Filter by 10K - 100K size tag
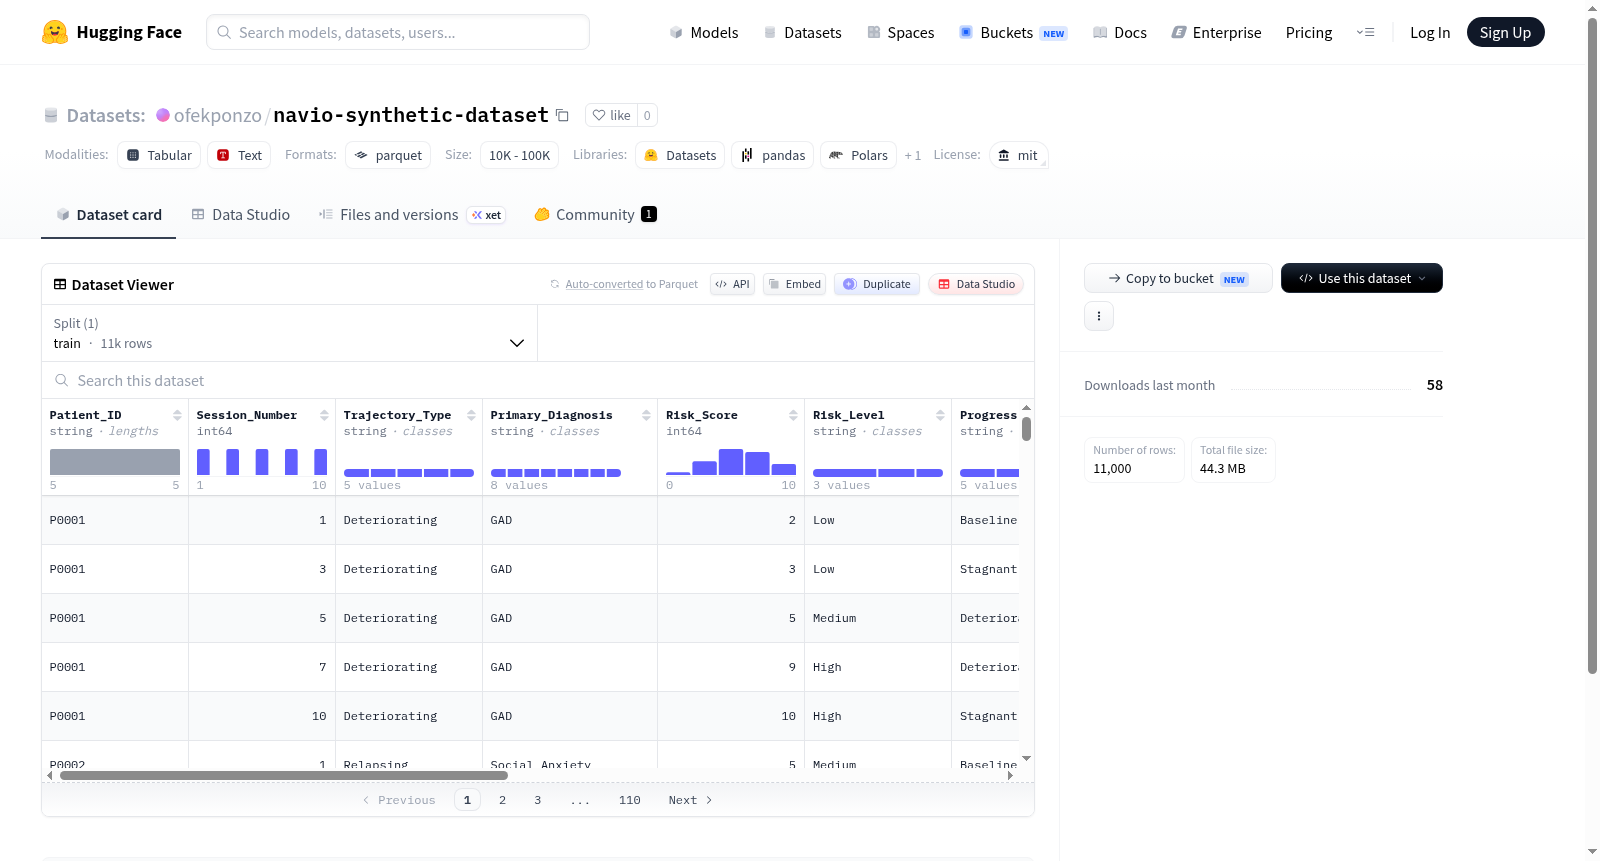Image resolution: width=1600 pixels, height=861 pixels. pos(520,155)
